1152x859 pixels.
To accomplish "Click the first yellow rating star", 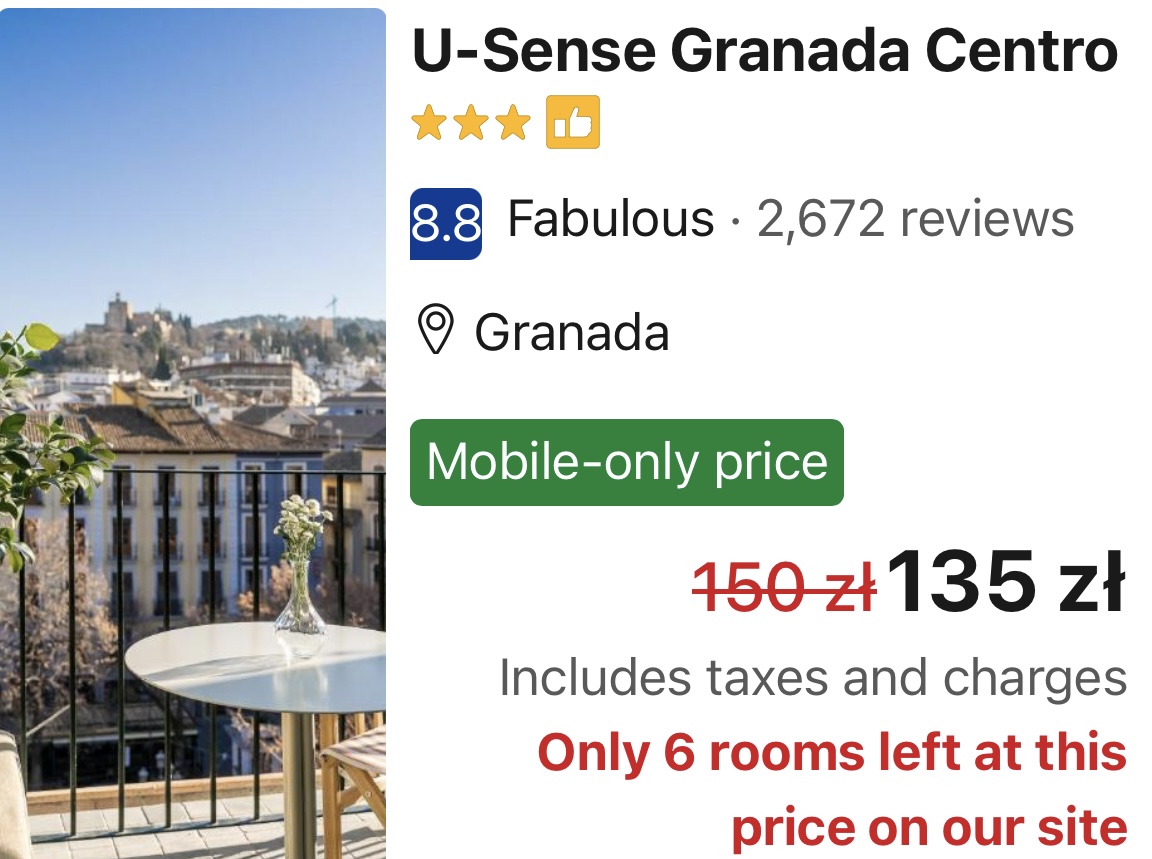I will pyautogui.click(x=428, y=122).
